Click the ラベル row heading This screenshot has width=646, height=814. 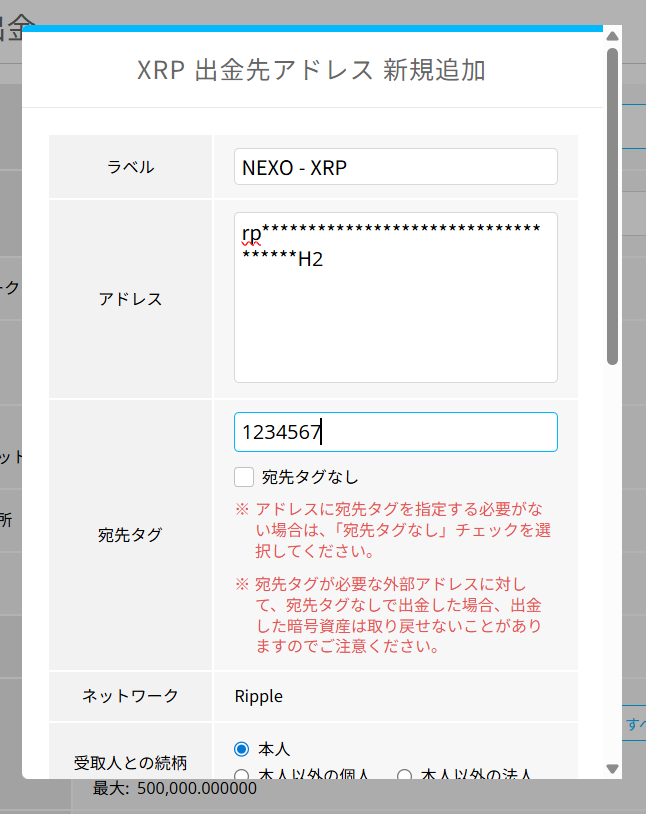click(131, 167)
